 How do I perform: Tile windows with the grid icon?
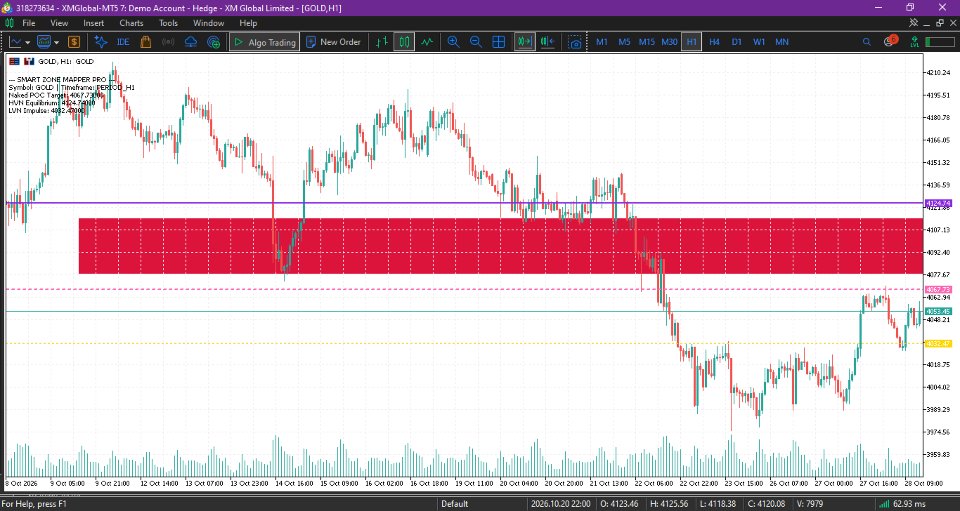pyautogui.click(x=498, y=42)
